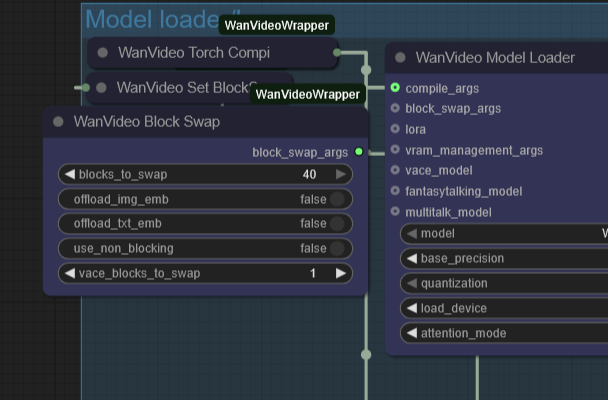Viewport: 608px width, 400px height.
Task: Collapse the WanVideo Block Swap node dot
Action: pyautogui.click(x=58, y=122)
